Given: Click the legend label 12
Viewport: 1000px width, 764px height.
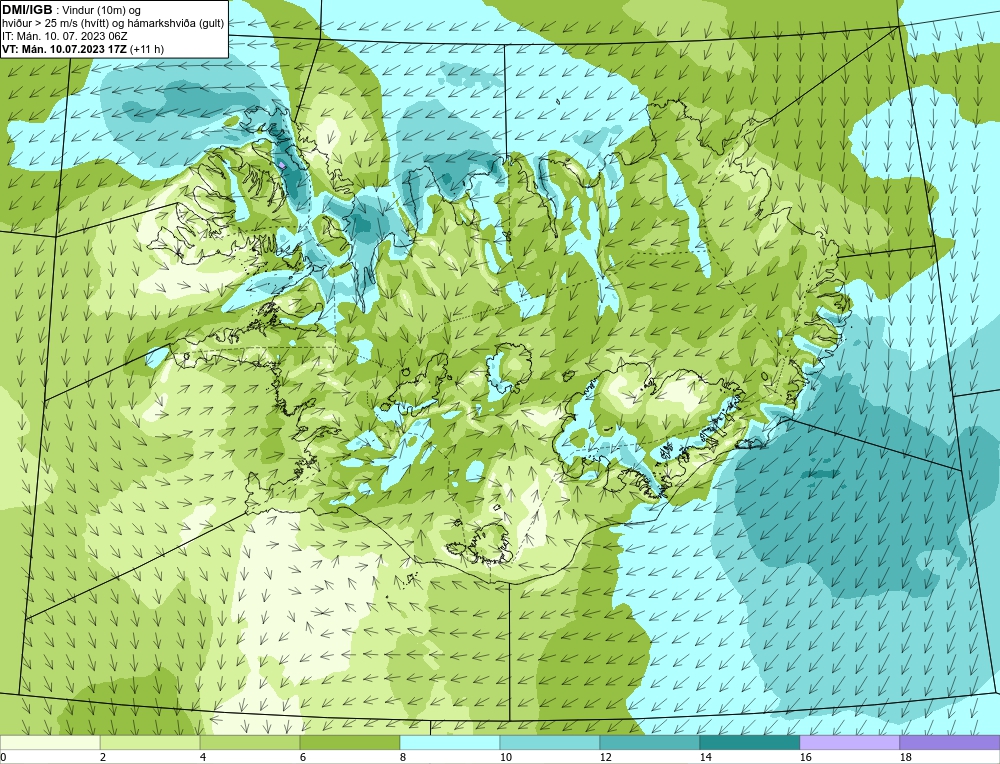Looking at the screenshot, I should [x=605, y=757].
